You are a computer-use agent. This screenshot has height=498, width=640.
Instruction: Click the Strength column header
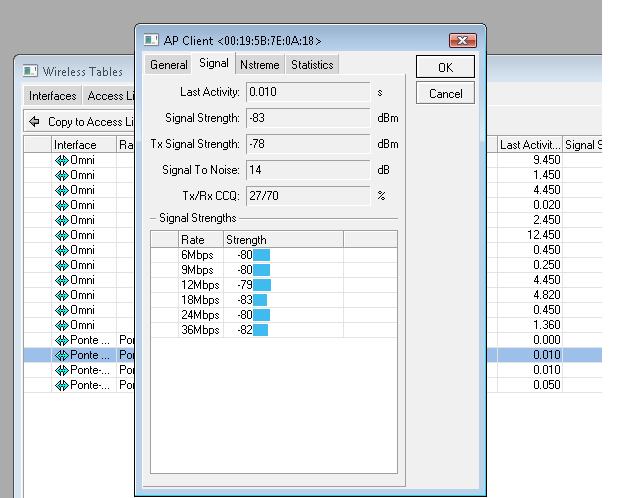pos(246,240)
